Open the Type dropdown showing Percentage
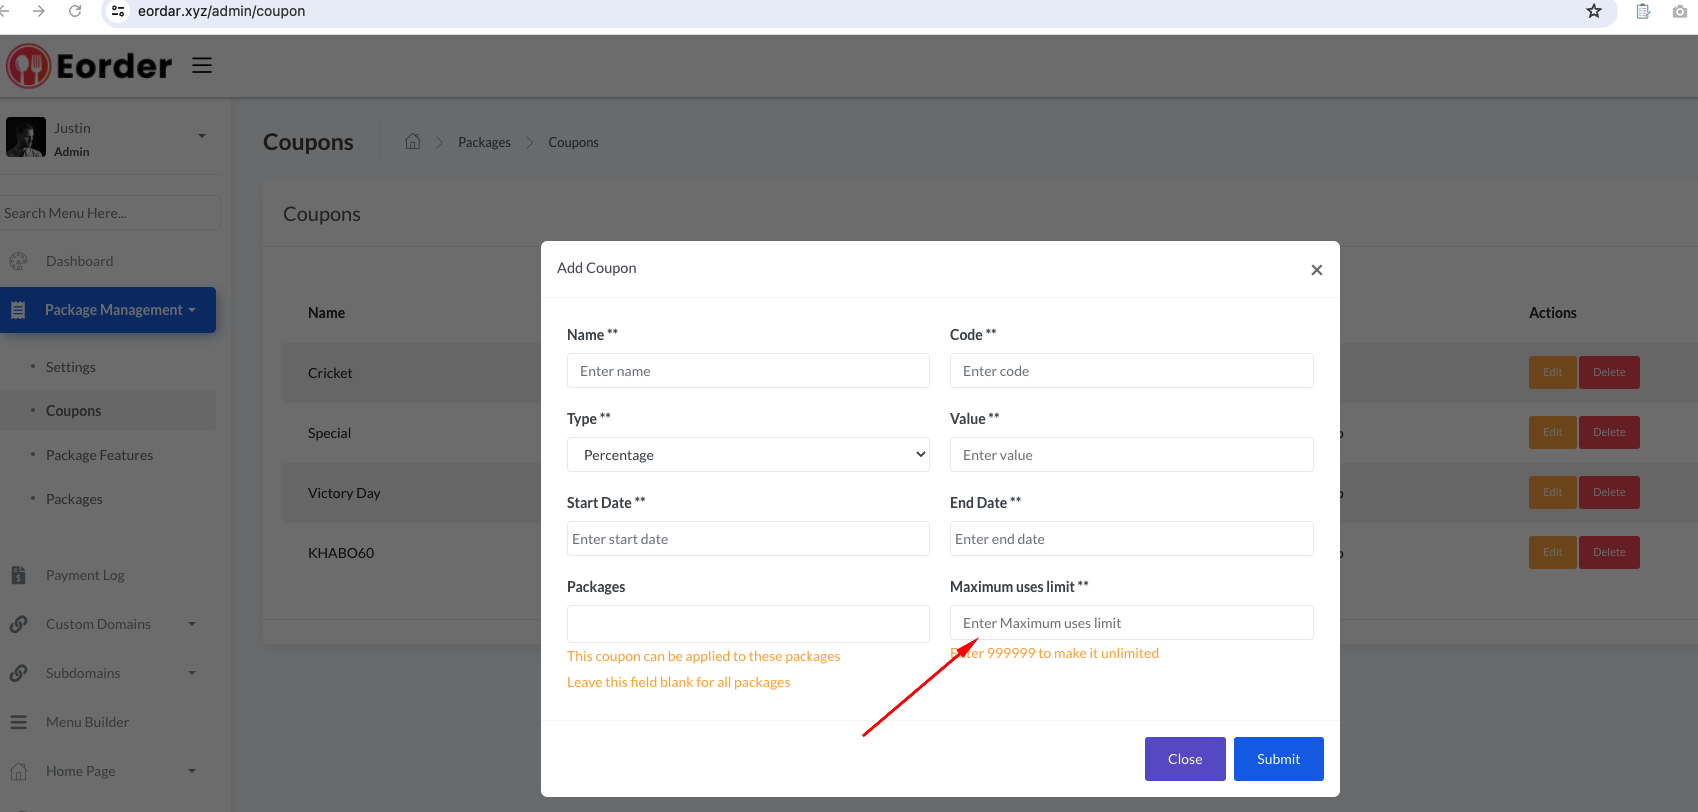Viewport: 1698px width, 812px height. 748,455
